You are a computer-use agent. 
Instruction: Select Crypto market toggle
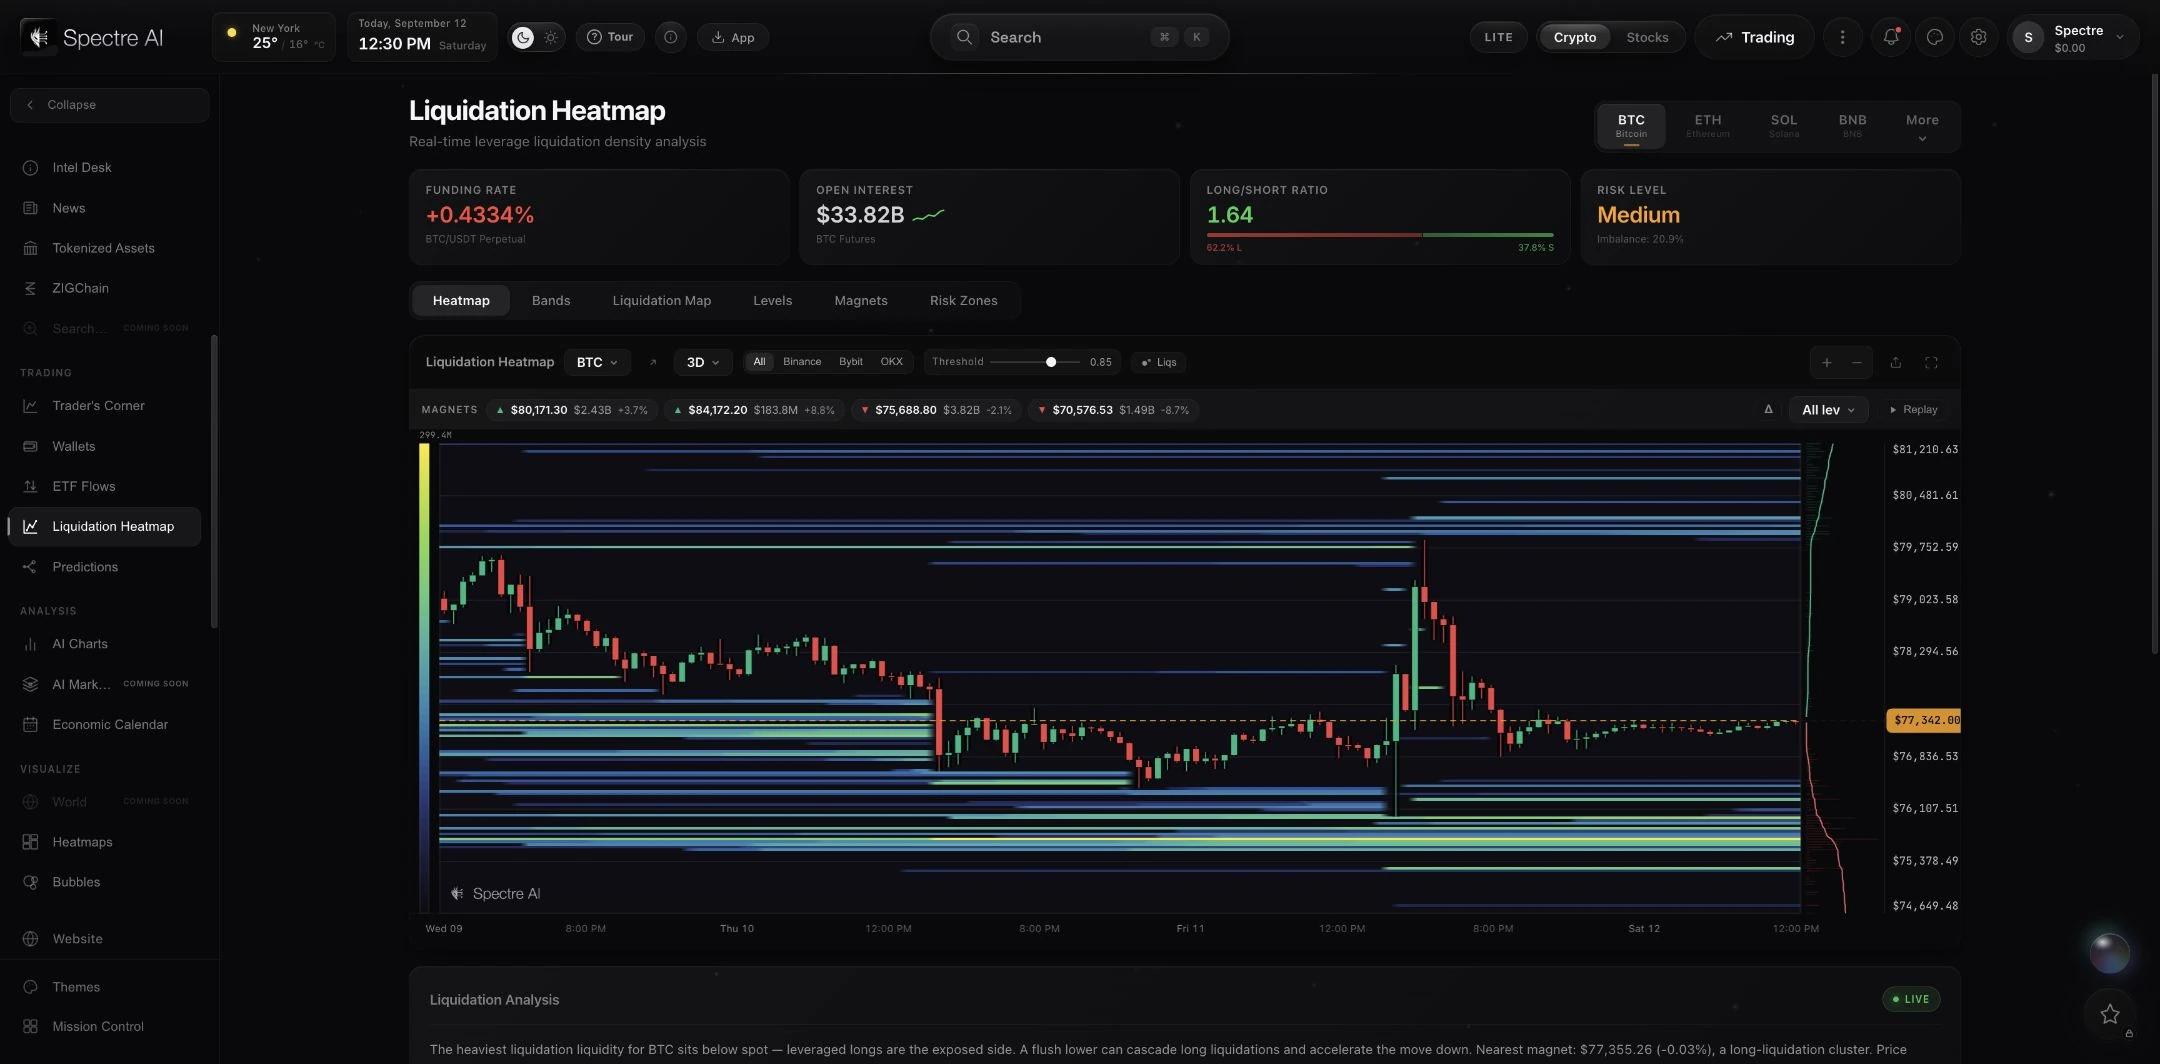point(1574,37)
